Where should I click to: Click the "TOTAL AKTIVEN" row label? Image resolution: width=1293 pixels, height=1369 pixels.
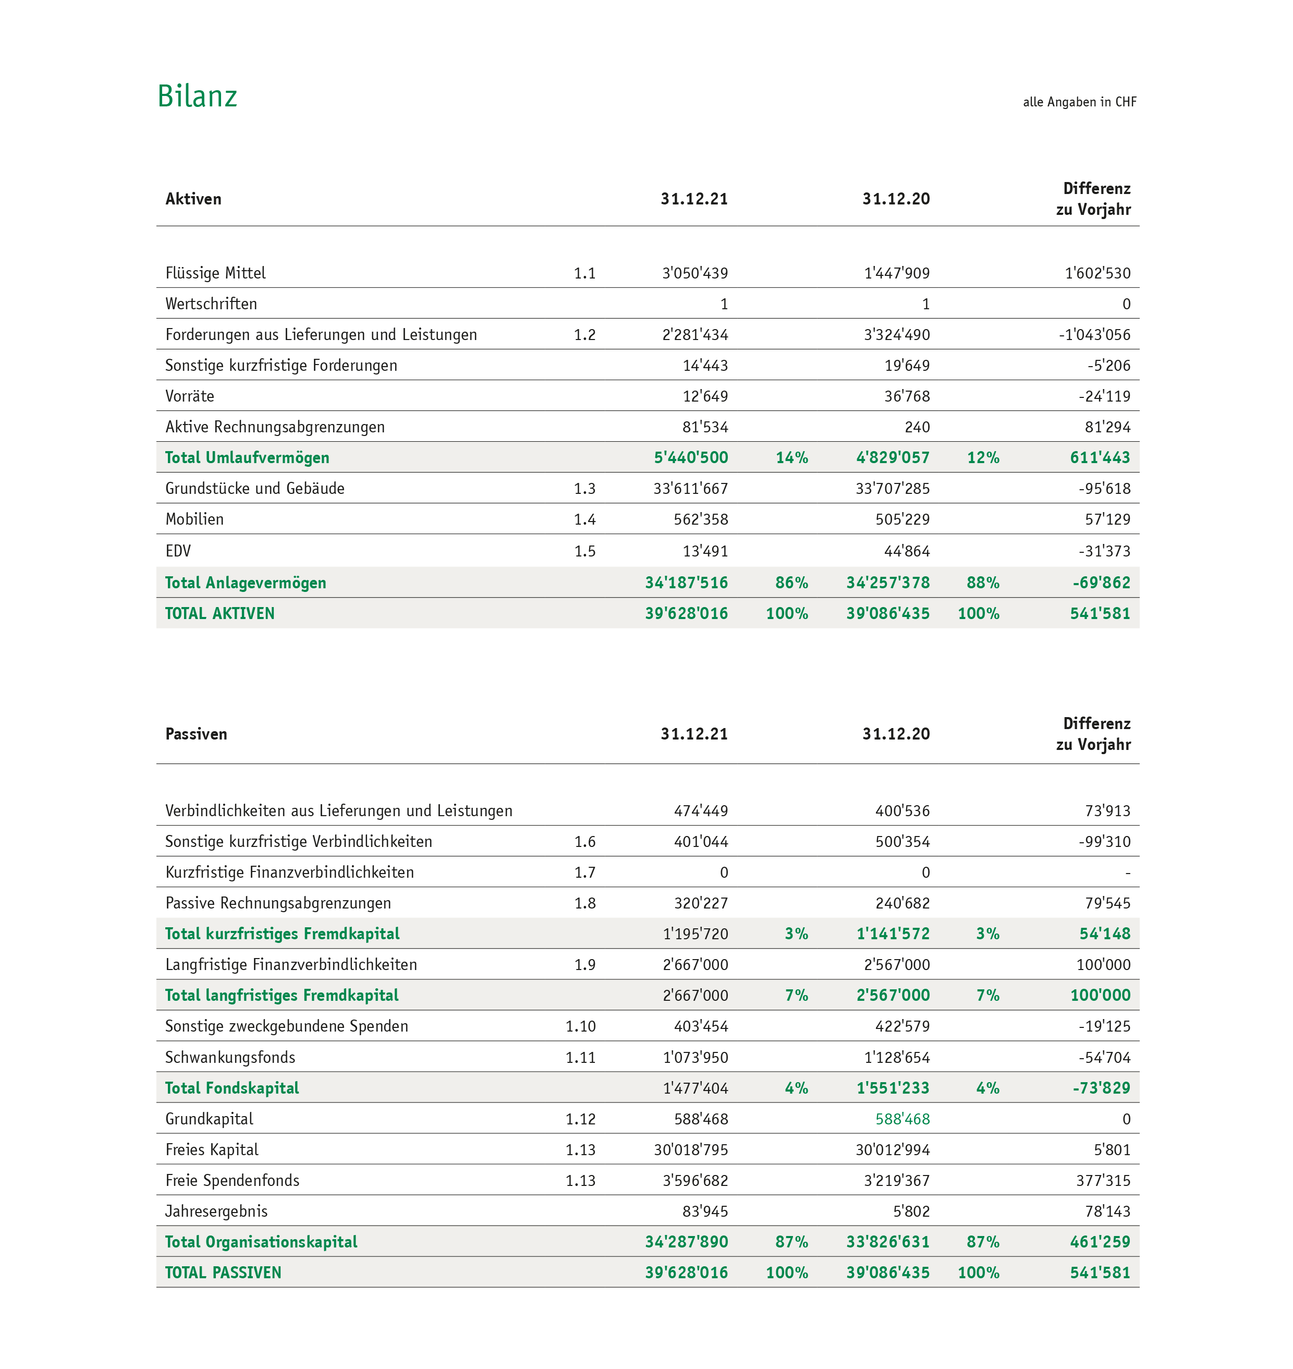pos(219,614)
